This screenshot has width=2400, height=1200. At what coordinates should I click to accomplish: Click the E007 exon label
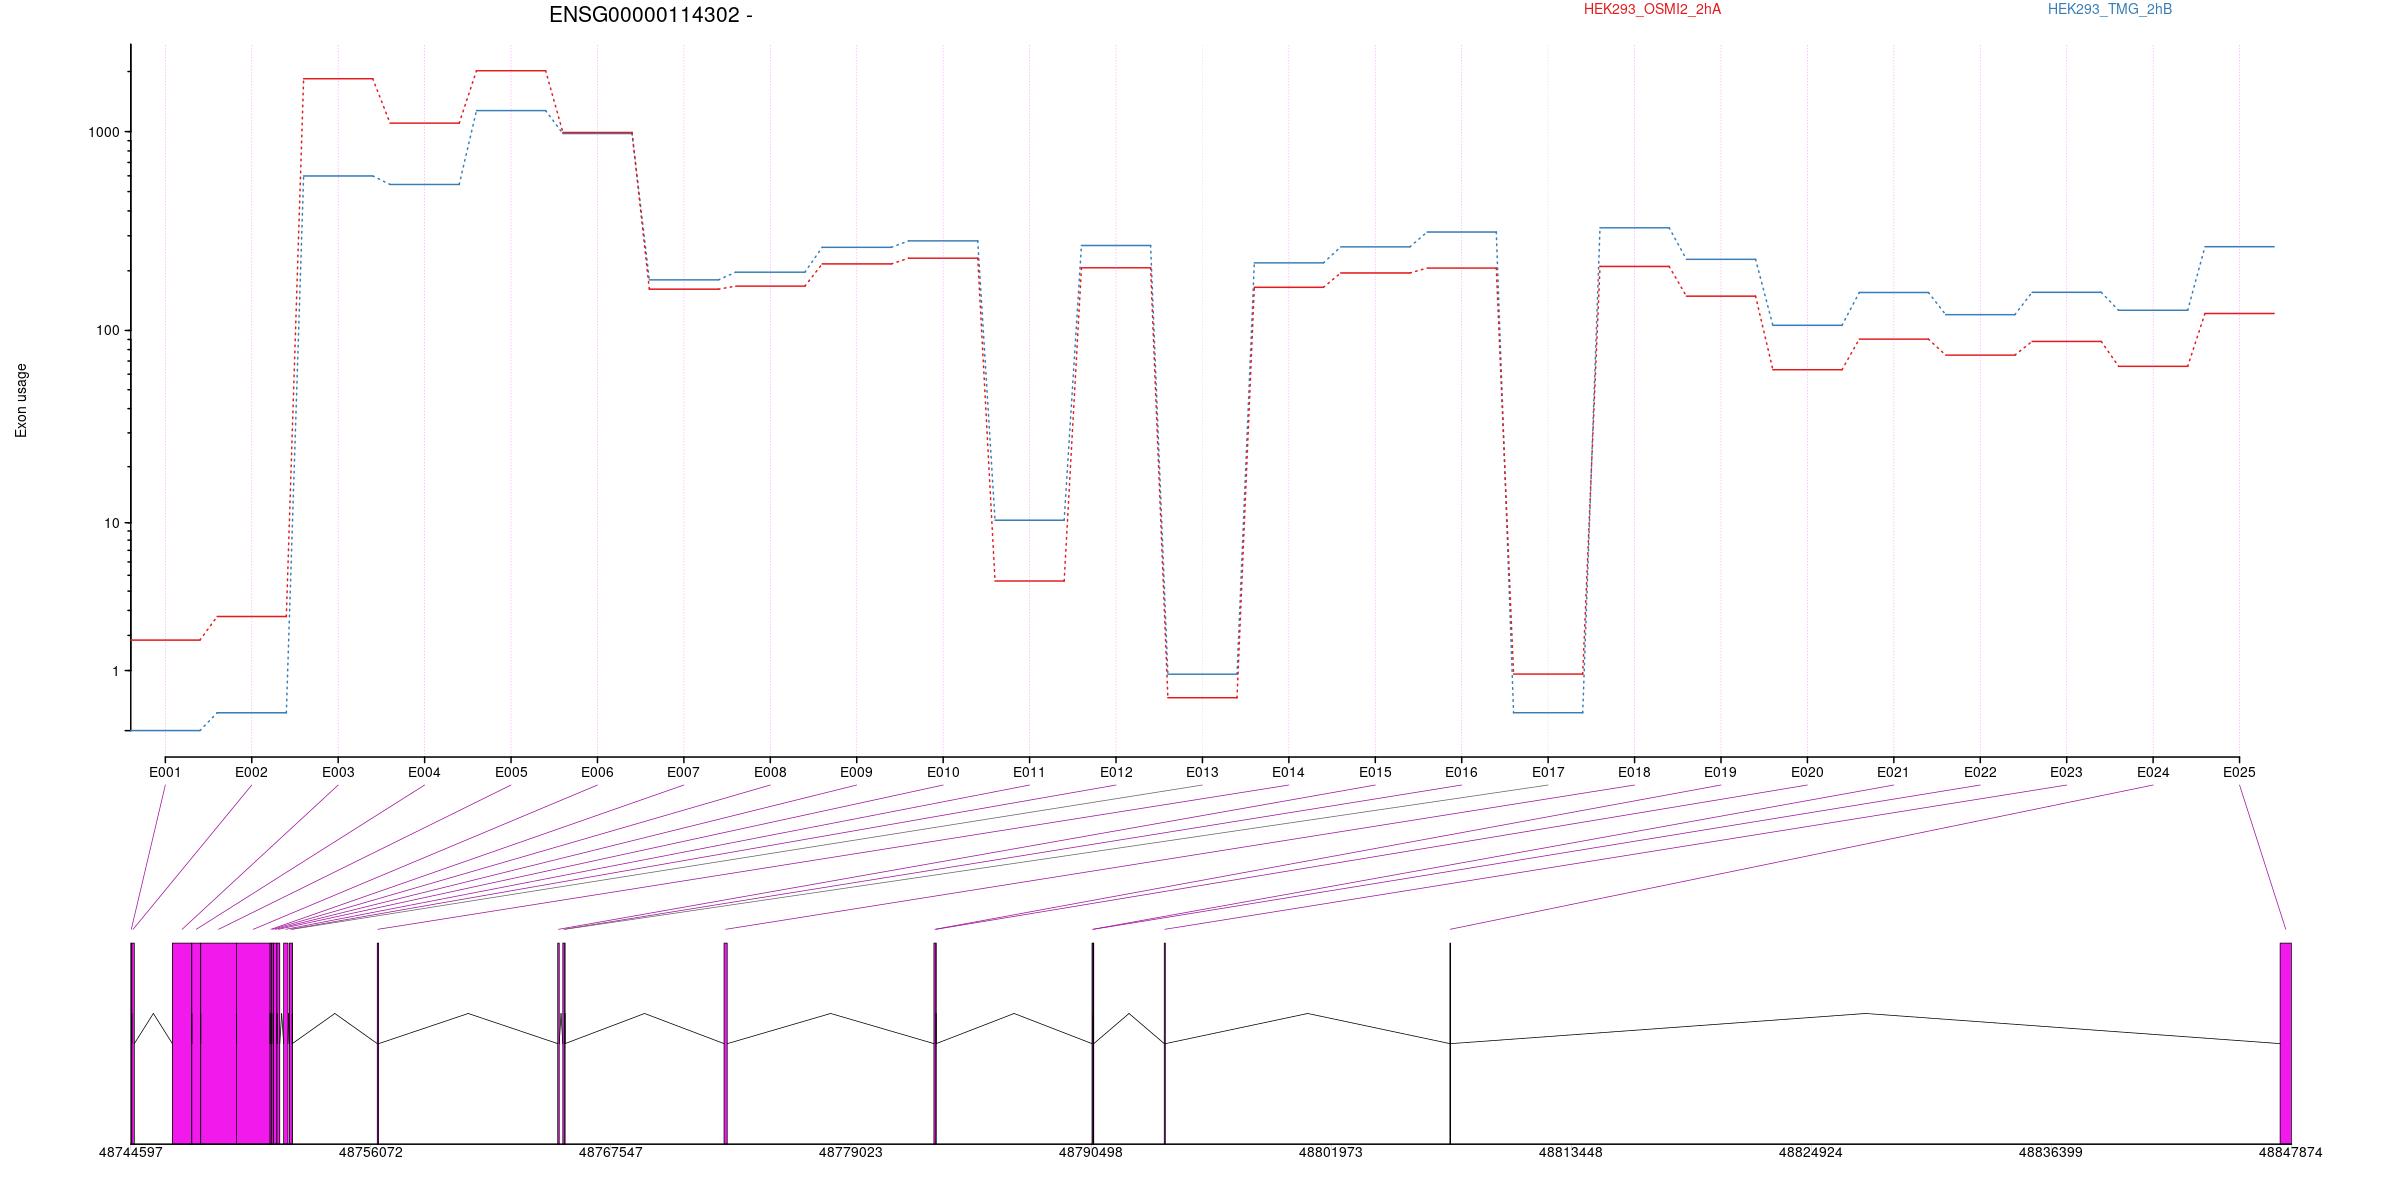pos(683,772)
